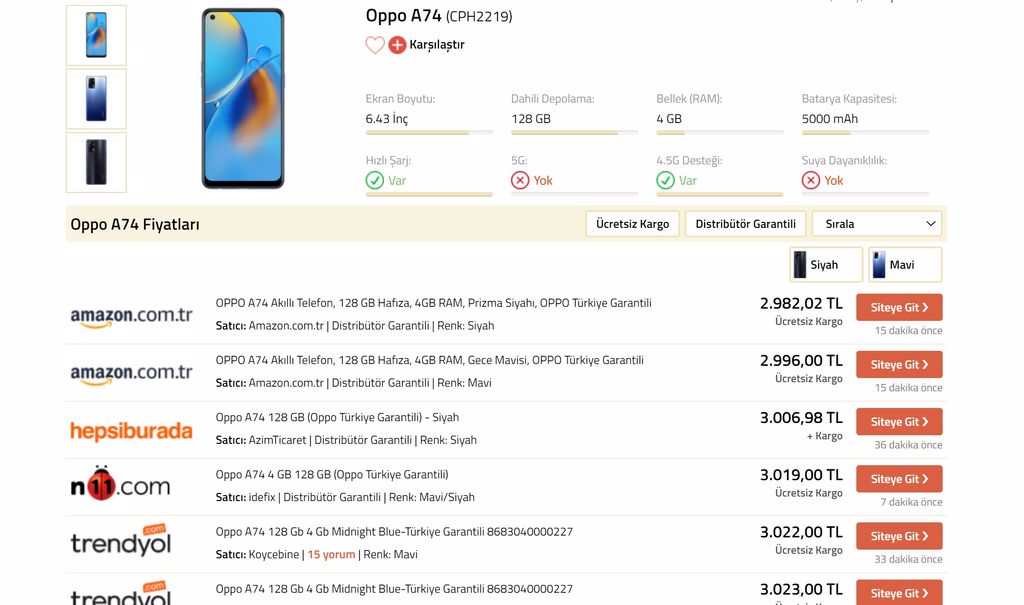Image resolution: width=1024 pixels, height=605 pixels.
Task: Click Siteye Git for the n11.com offer
Action: pyautogui.click(x=899, y=479)
